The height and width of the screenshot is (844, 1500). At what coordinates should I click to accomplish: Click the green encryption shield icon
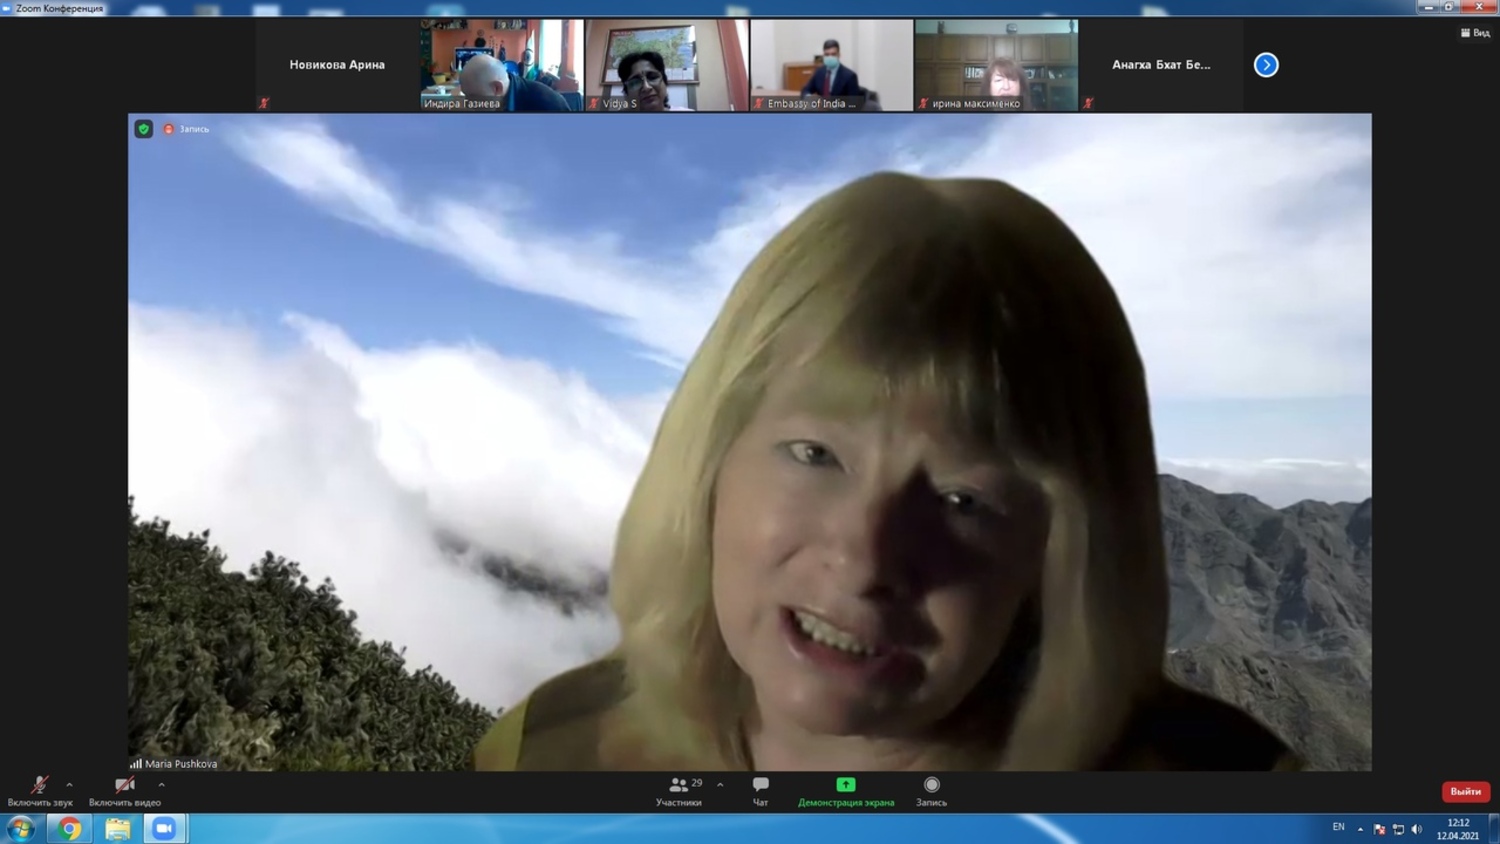pyautogui.click(x=144, y=129)
